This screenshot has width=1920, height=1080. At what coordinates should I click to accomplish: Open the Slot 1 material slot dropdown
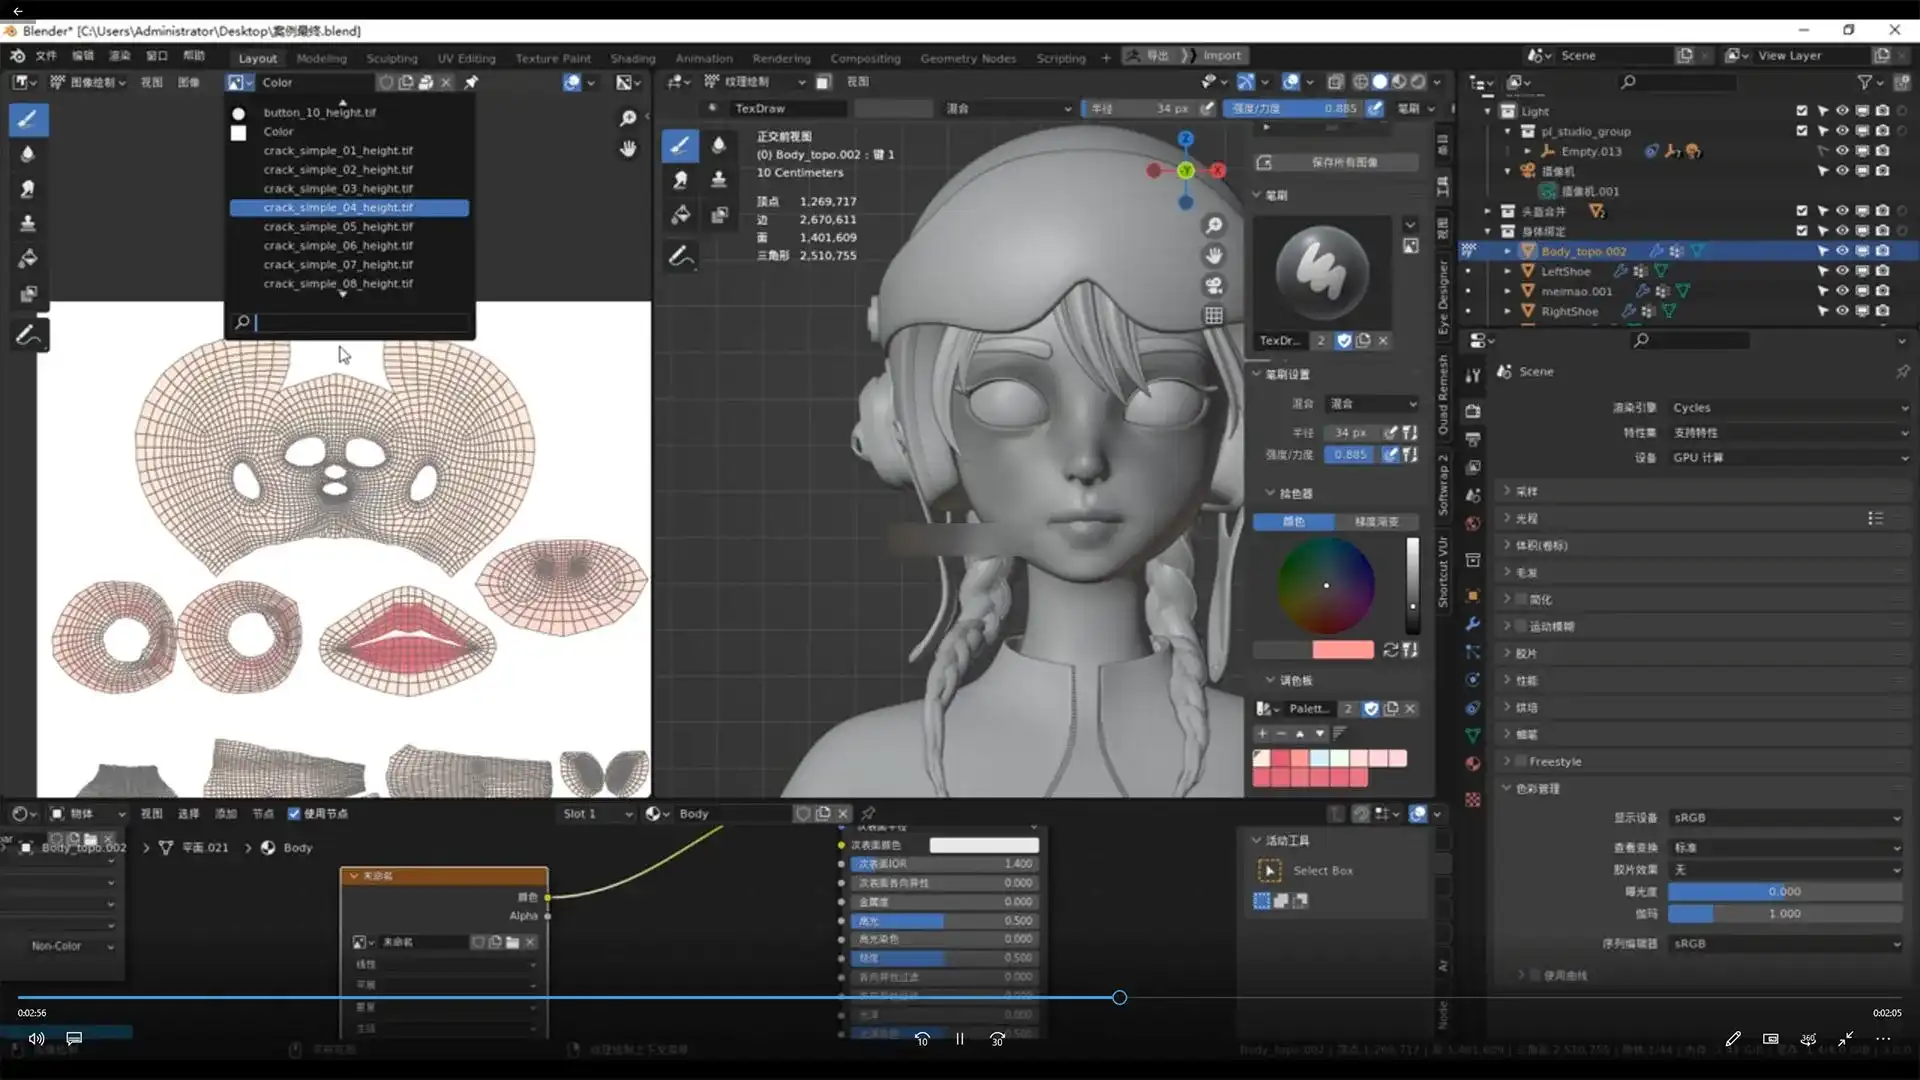597,814
